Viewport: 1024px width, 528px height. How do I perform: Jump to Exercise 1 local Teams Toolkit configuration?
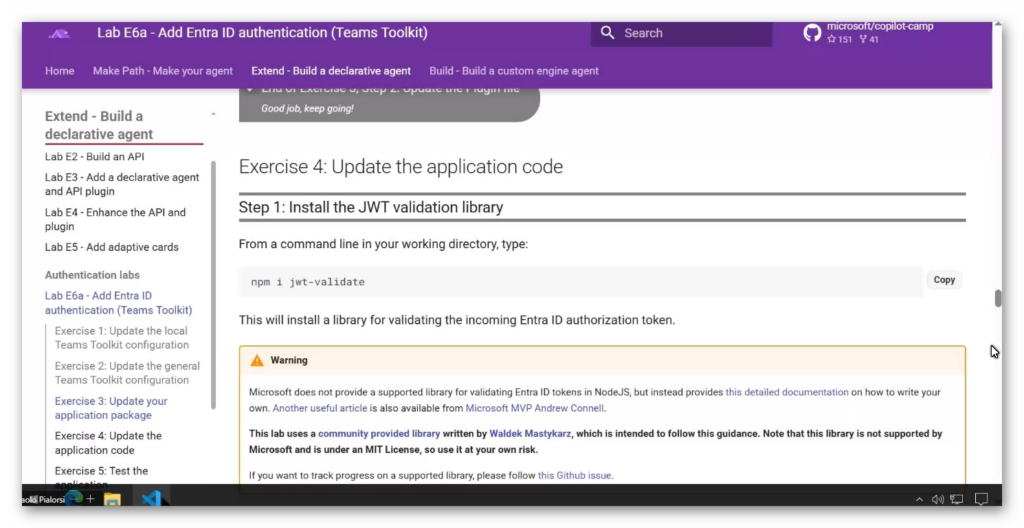(121, 338)
